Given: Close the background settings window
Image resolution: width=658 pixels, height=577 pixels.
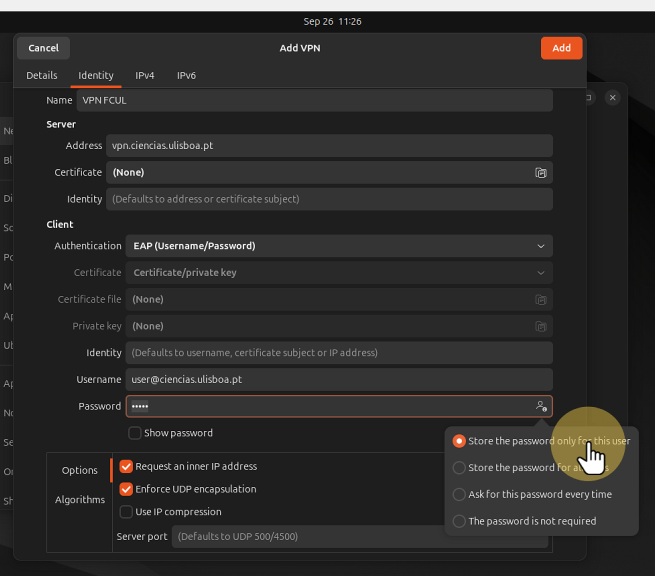Looking at the screenshot, I should 613,98.
